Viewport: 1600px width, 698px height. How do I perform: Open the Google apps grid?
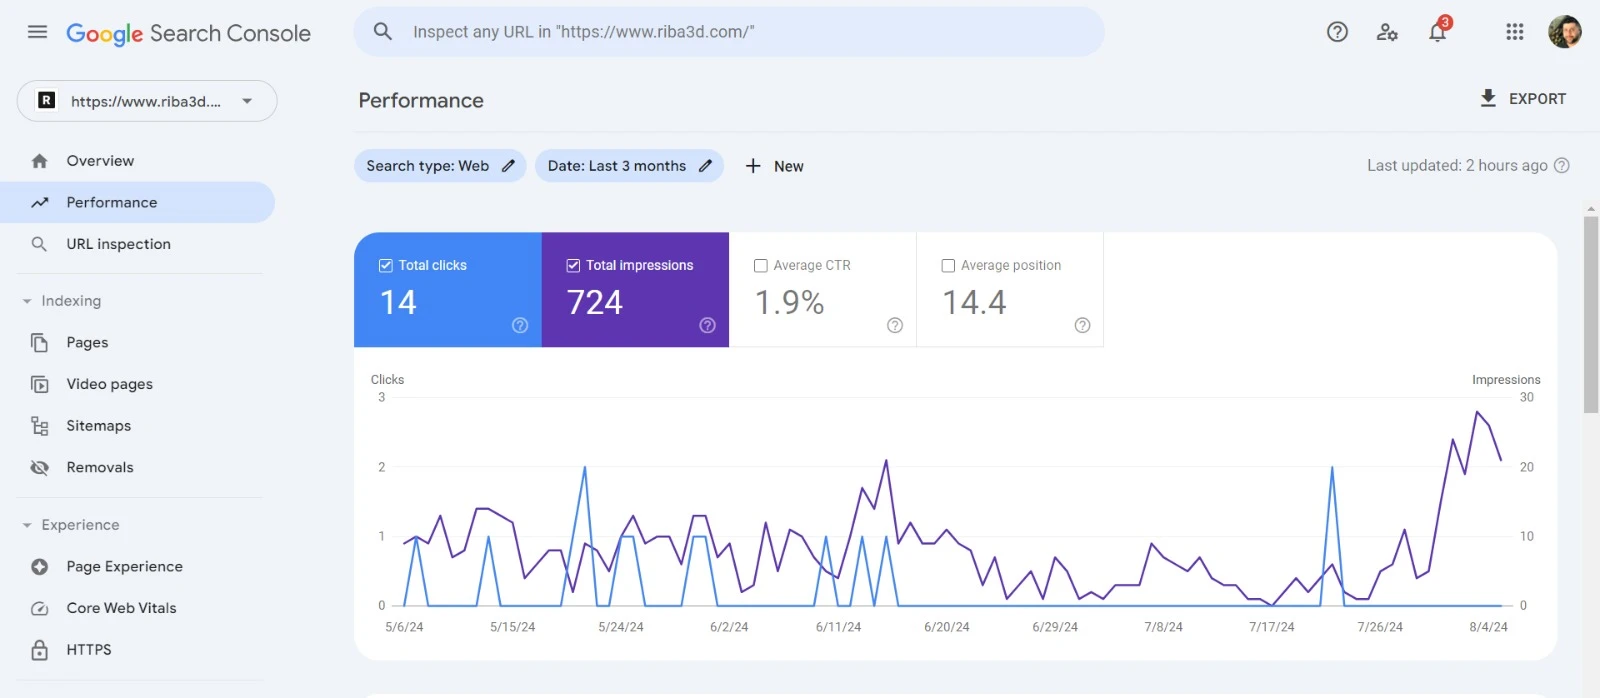pos(1515,32)
